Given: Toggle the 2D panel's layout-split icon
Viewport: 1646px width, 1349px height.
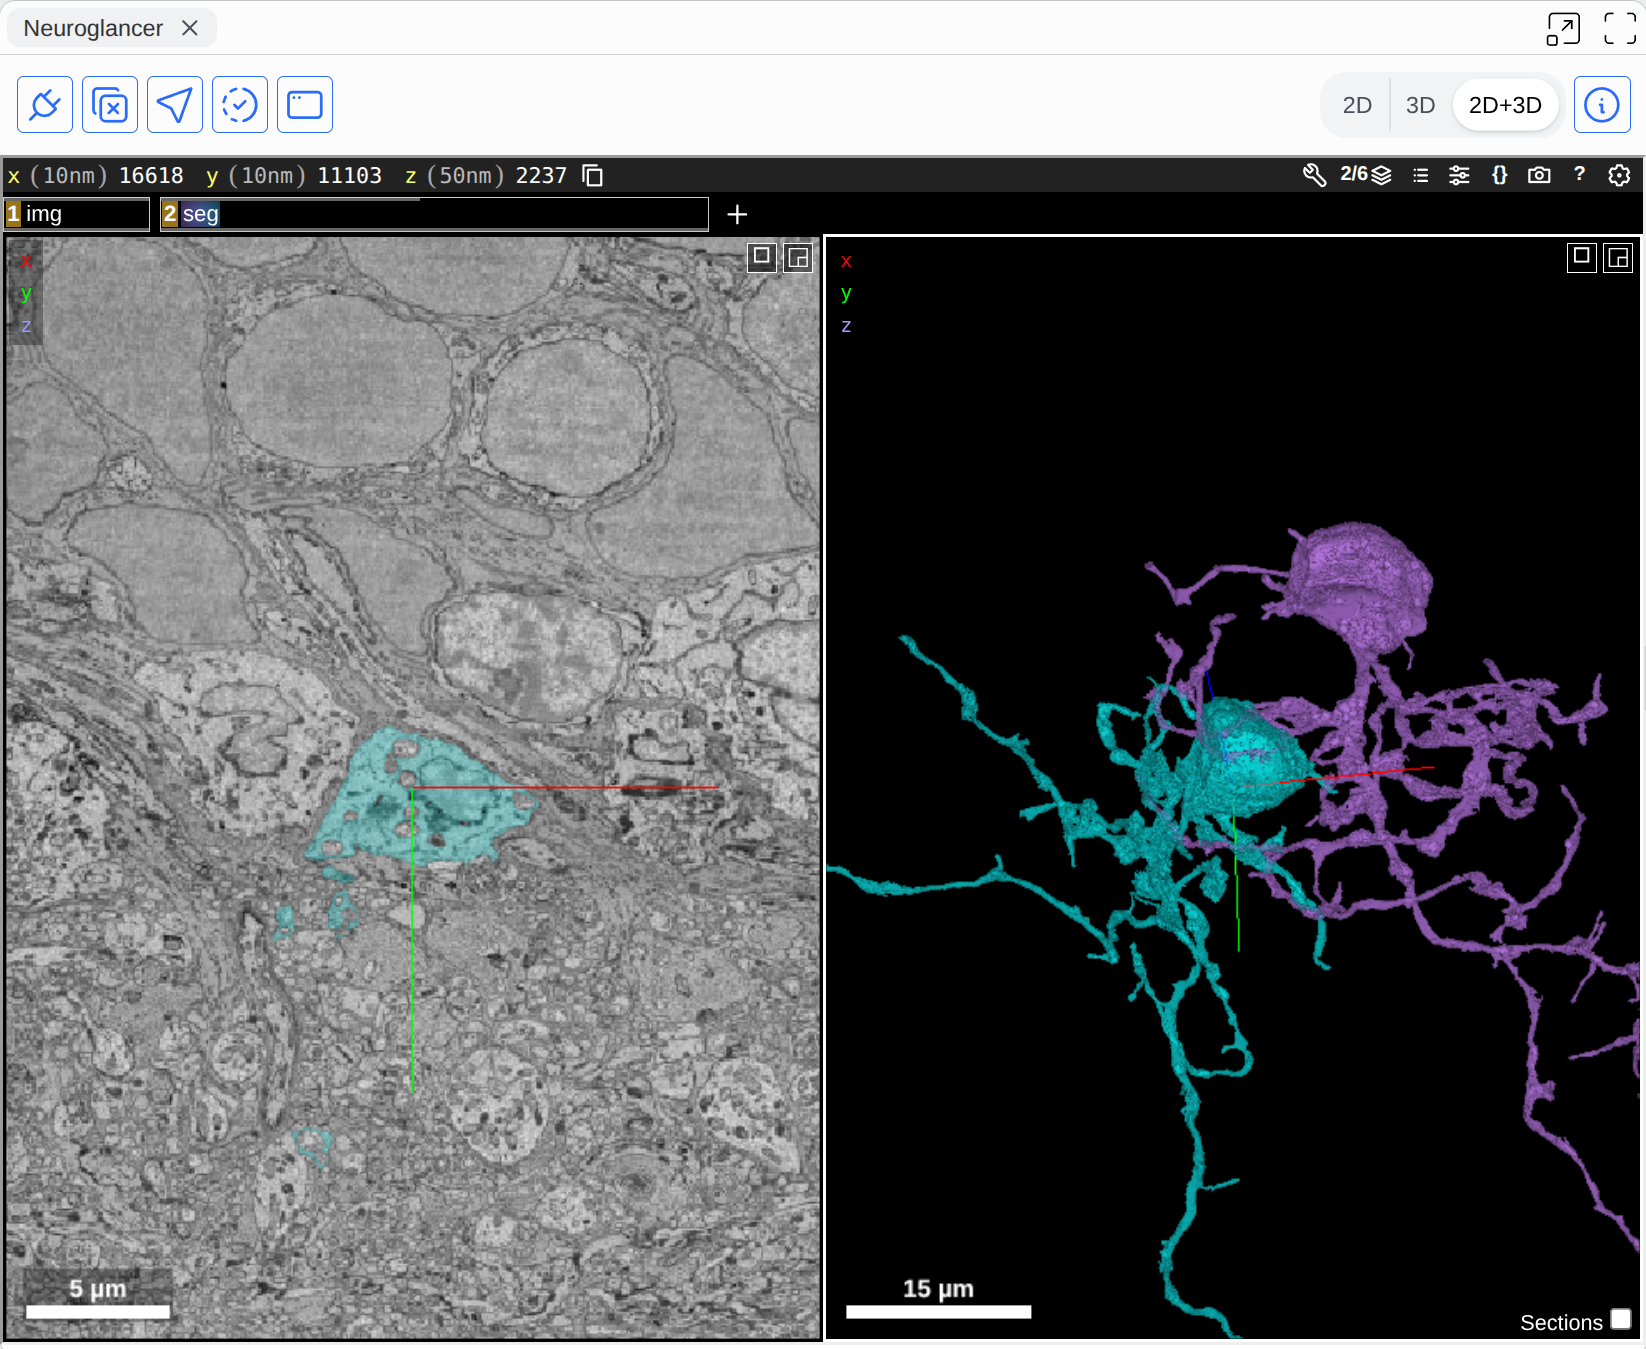Looking at the screenshot, I should click(x=798, y=257).
